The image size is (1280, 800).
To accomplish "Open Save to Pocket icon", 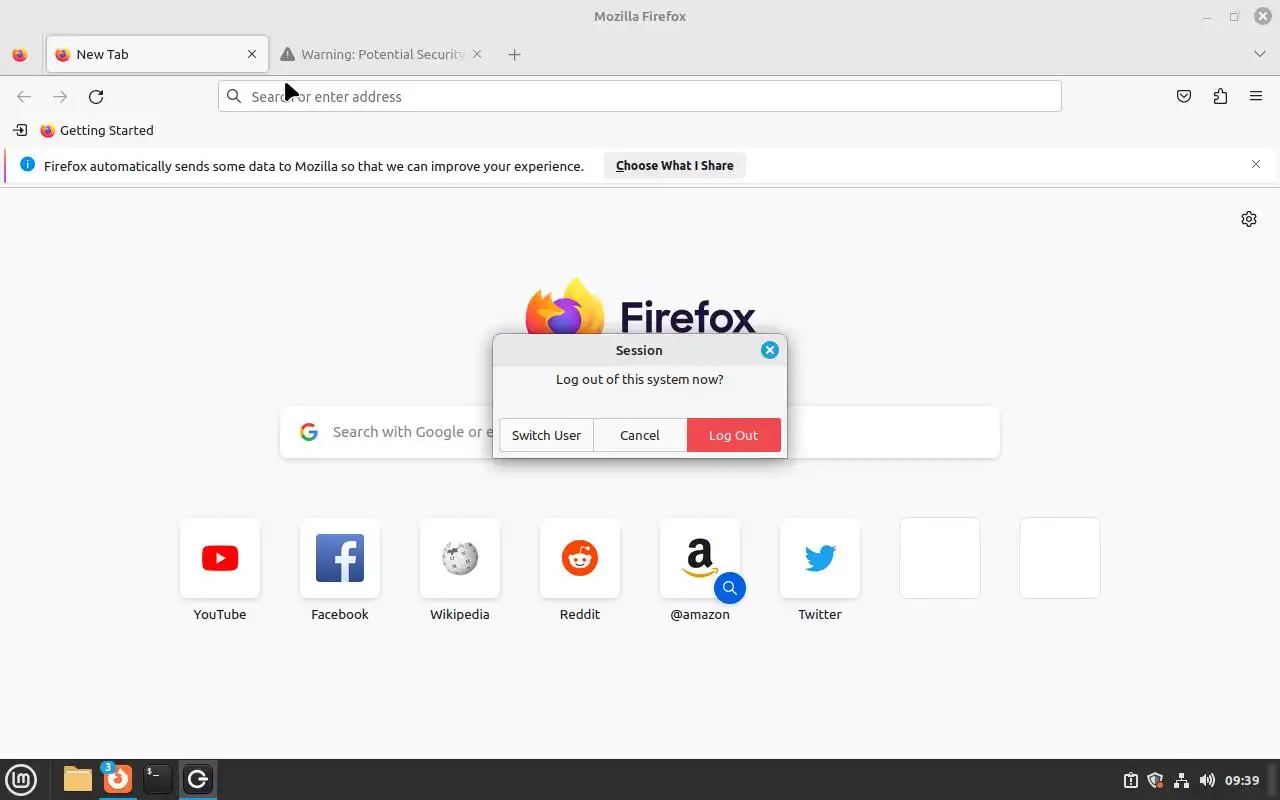I will tap(1184, 97).
